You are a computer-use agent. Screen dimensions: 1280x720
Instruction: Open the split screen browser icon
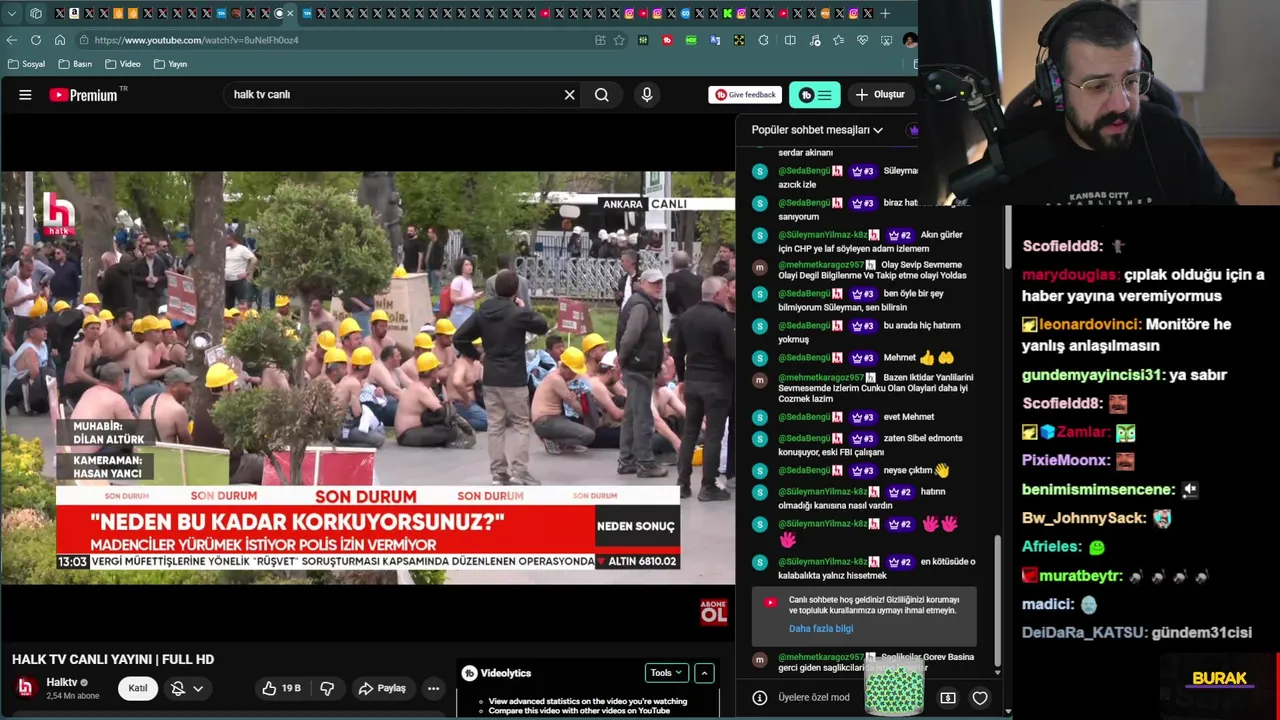tap(790, 40)
